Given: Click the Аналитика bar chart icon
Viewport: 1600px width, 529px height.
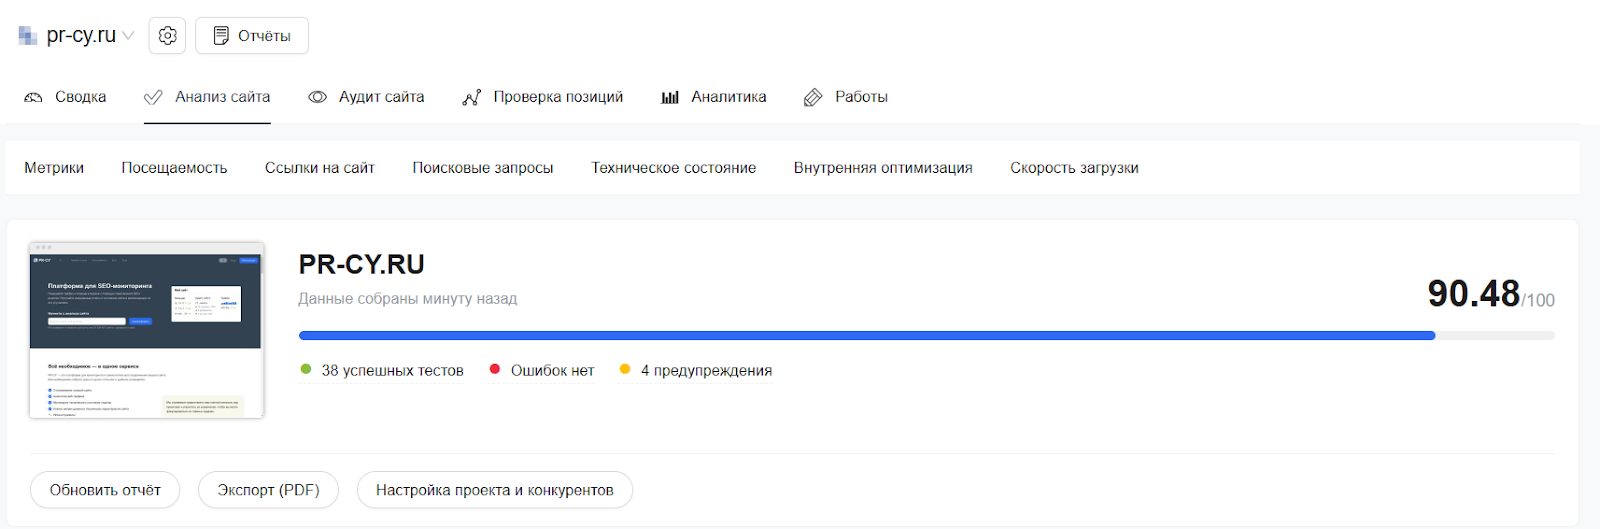Looking at the screenshot, I should pyautogui.click(x=670, y=97).
